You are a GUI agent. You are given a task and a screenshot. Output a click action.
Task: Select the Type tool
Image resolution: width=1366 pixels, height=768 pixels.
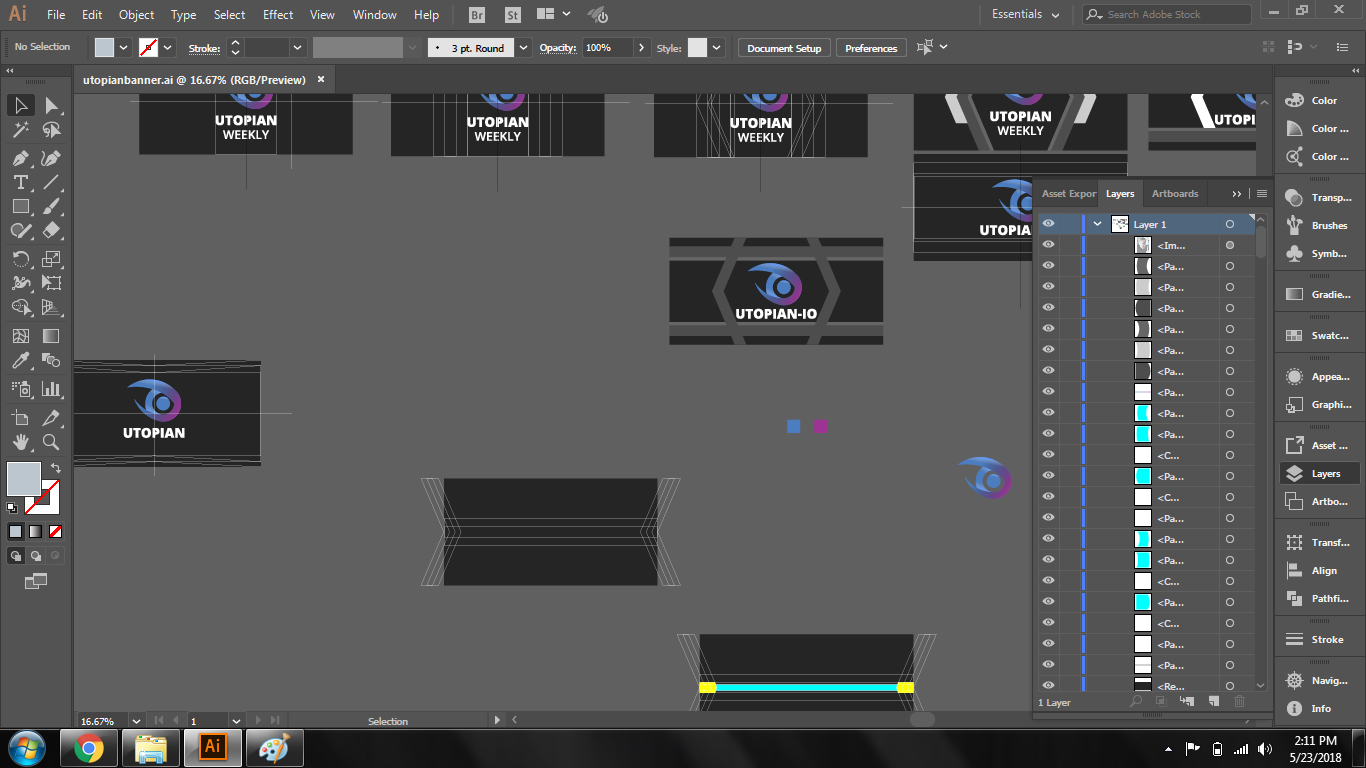(20, 182)
